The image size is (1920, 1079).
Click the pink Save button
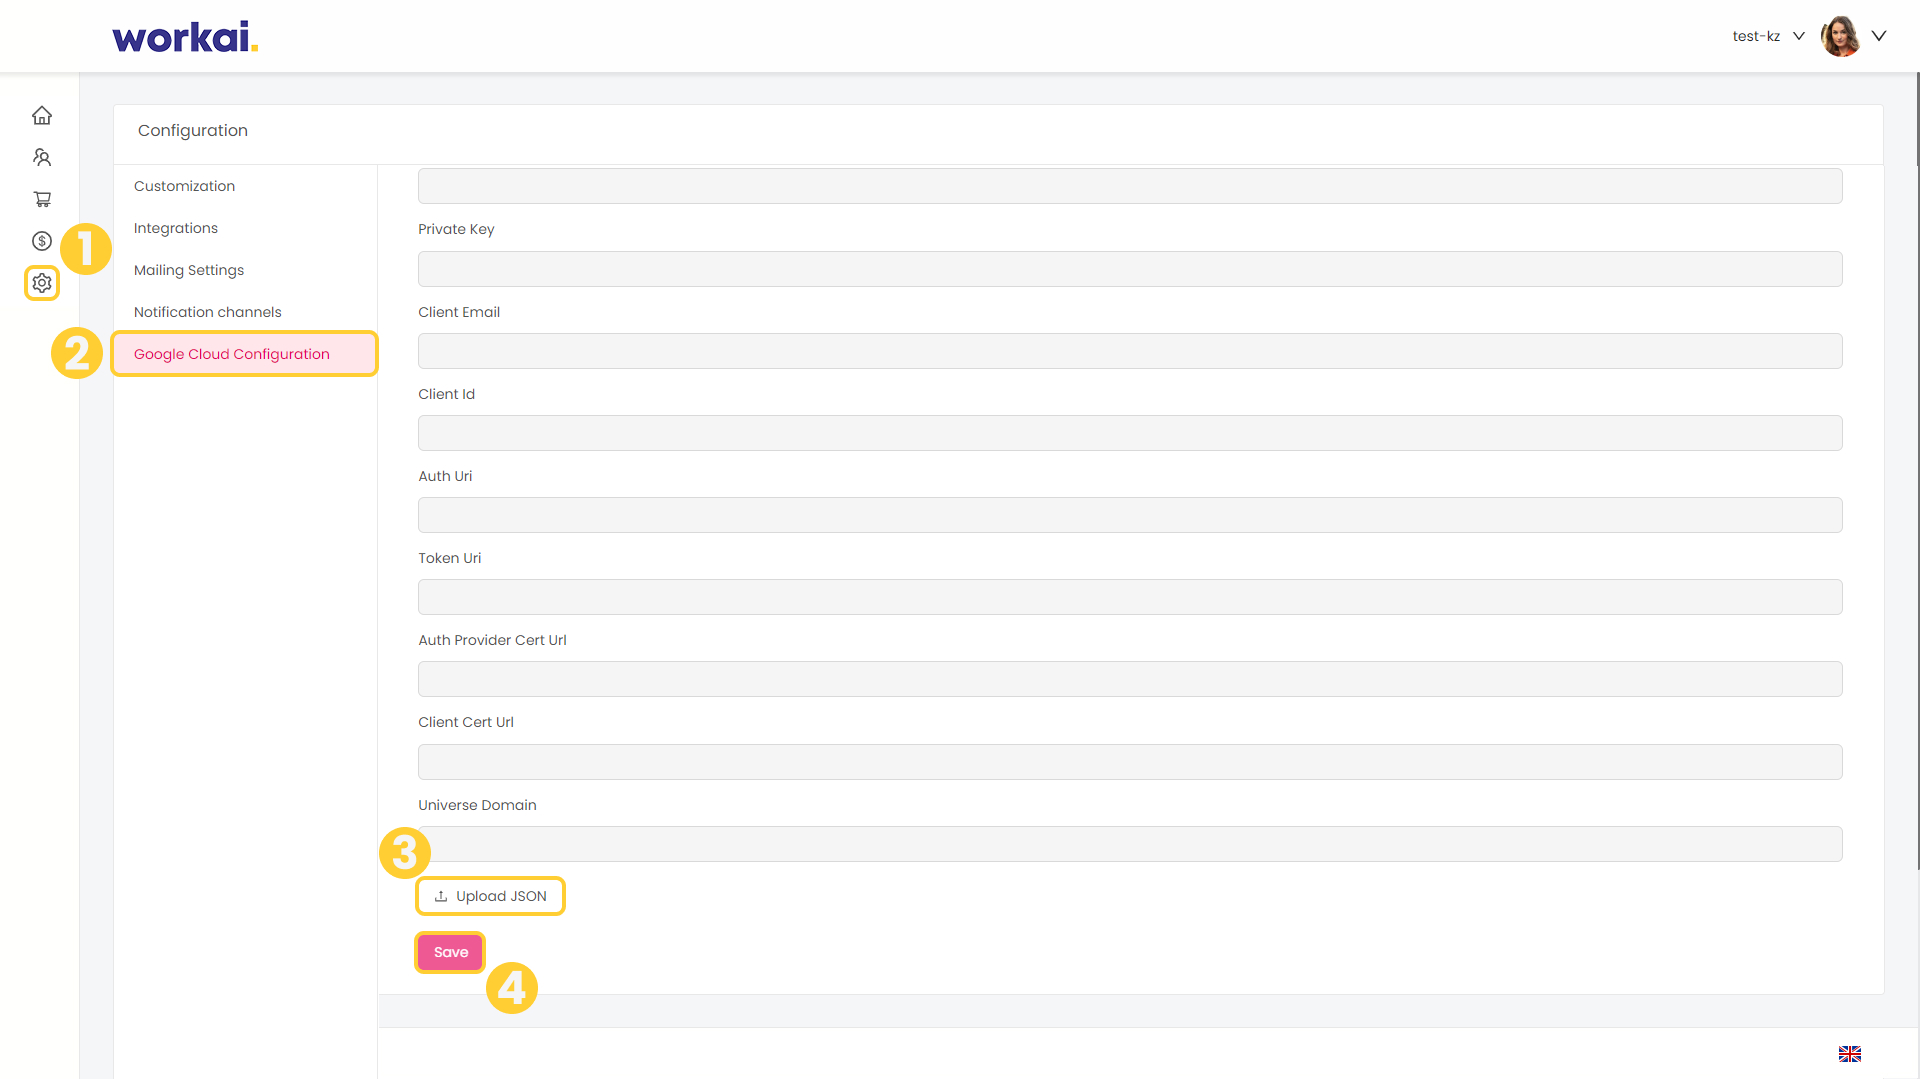(451, 952)
